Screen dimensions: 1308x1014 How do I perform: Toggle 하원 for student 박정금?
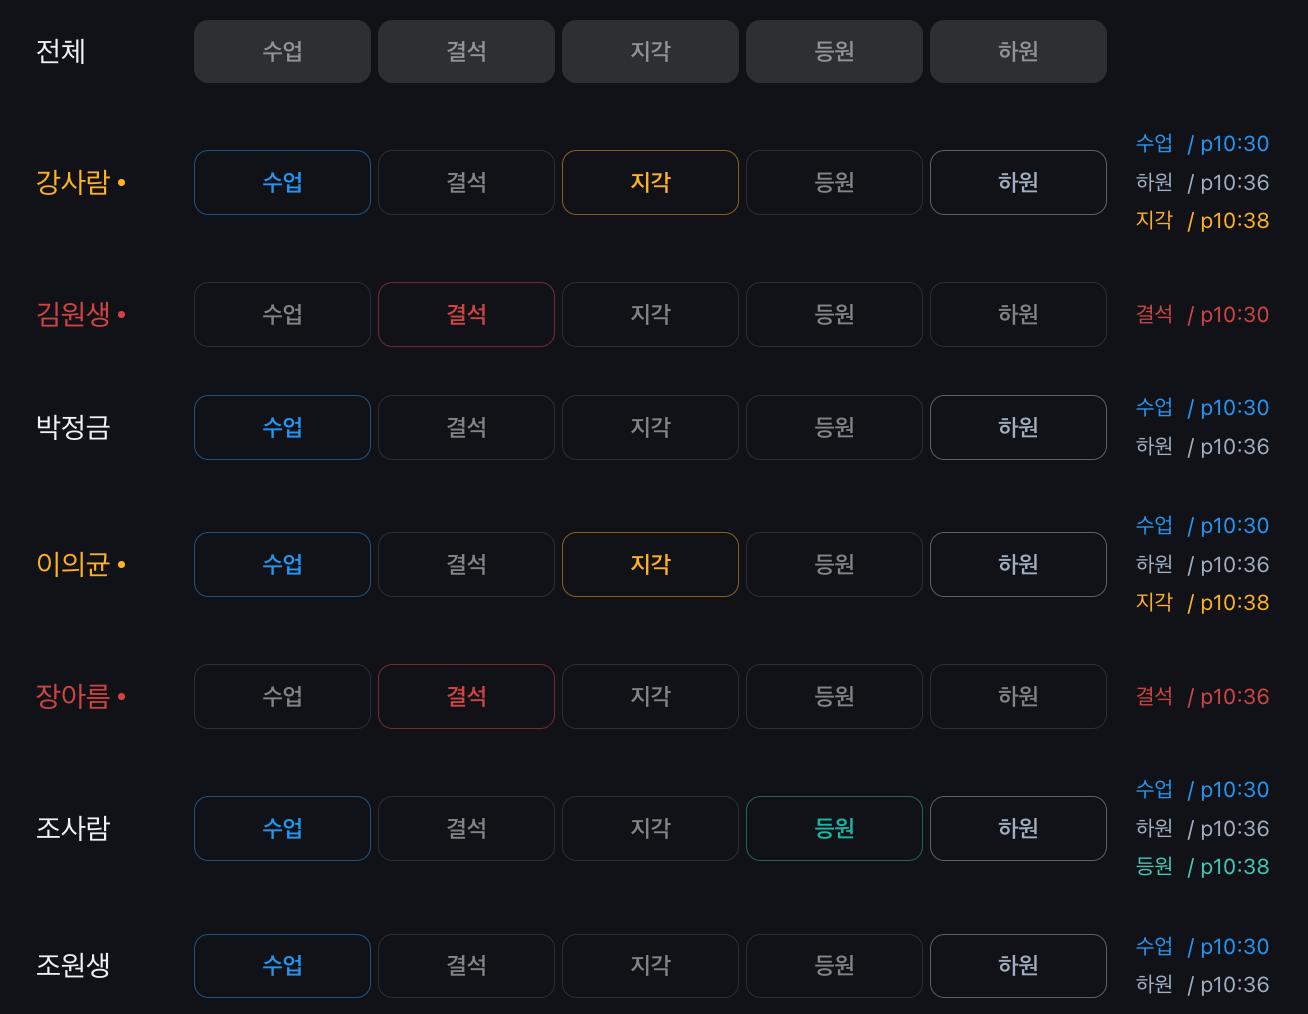click(x=1018, y=427)
